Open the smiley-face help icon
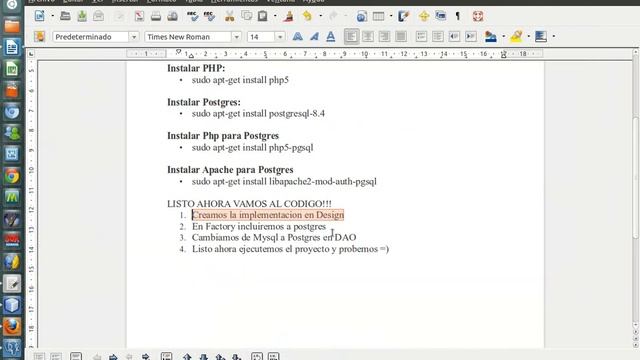This screenshot has width=640, height=360. (x=478, y=16)
